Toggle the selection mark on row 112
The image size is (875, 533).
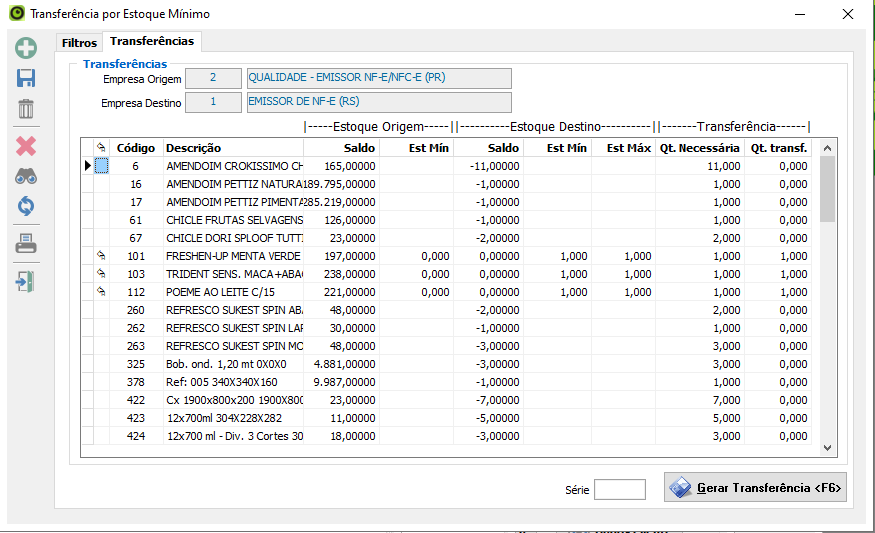click(x=101, y=292)
